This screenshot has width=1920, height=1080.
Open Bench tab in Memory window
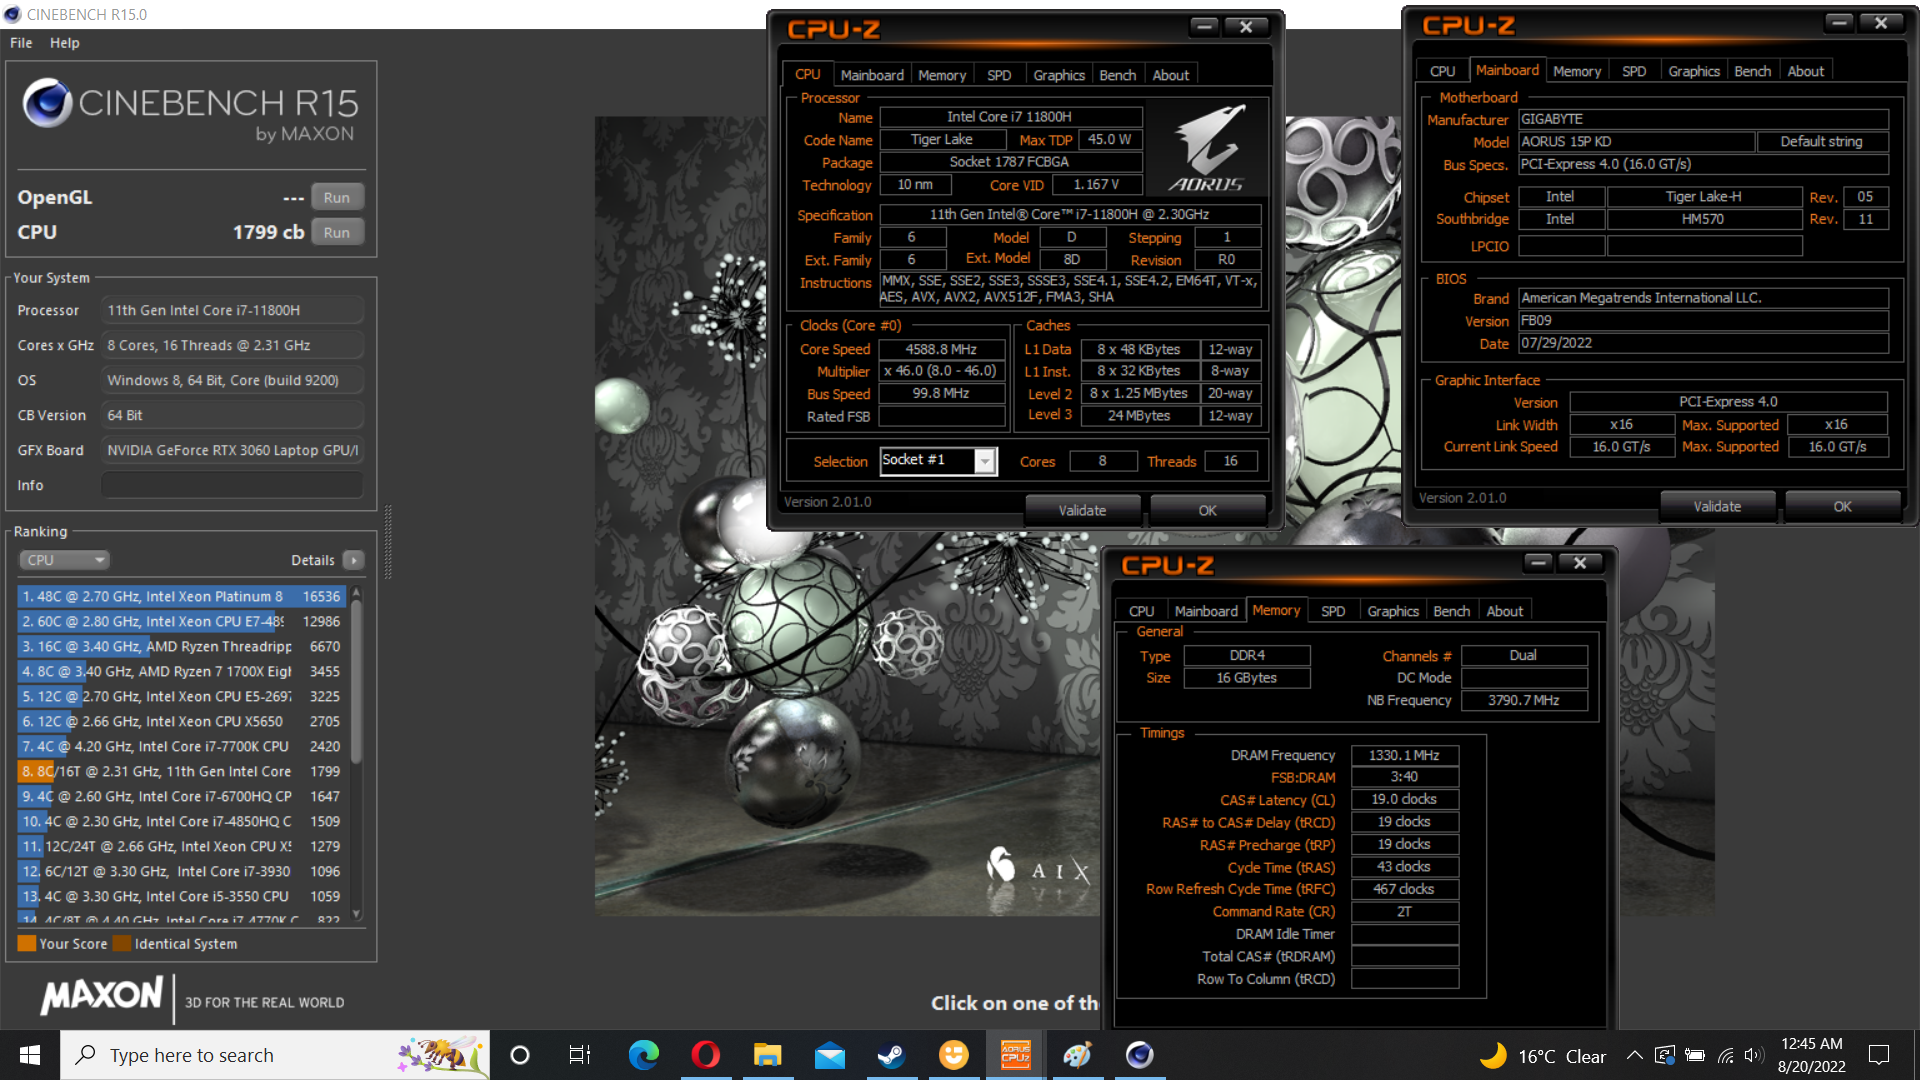pyautogui.click(x=1452, y=611)
